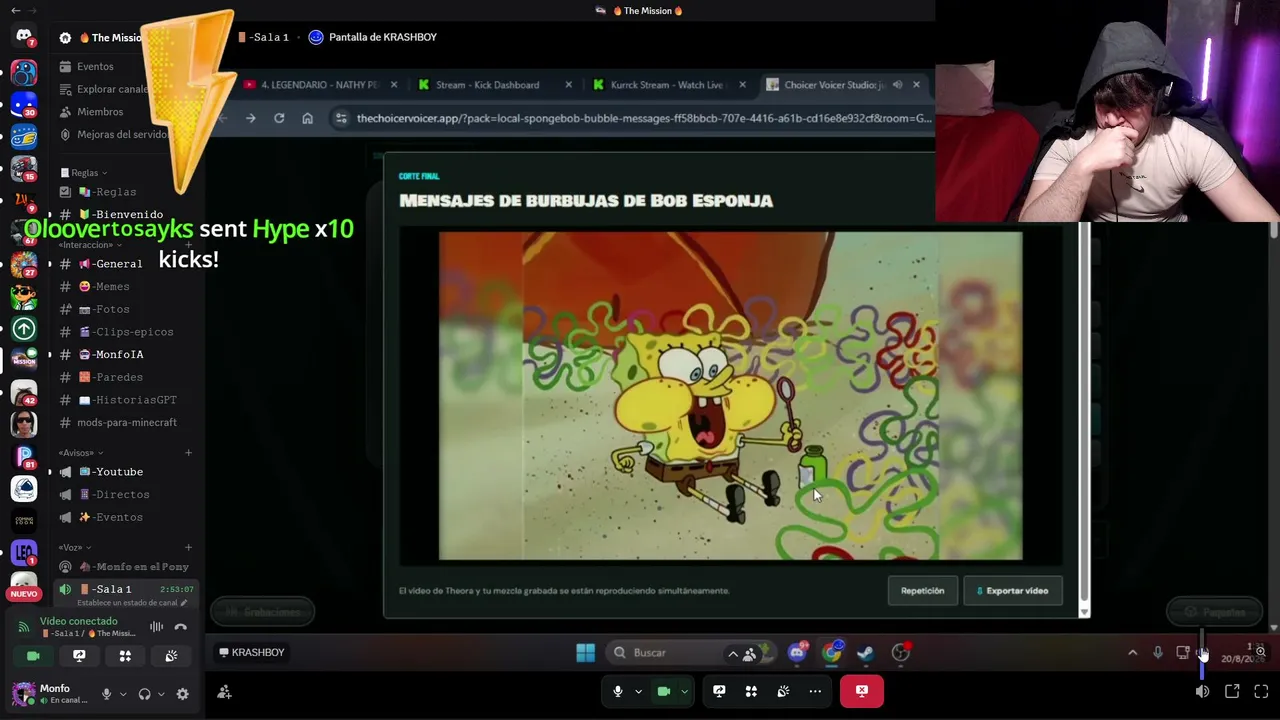
Task: Open microphone device menu in call bar
Action: pyautogui.click(x=638, y=691)
